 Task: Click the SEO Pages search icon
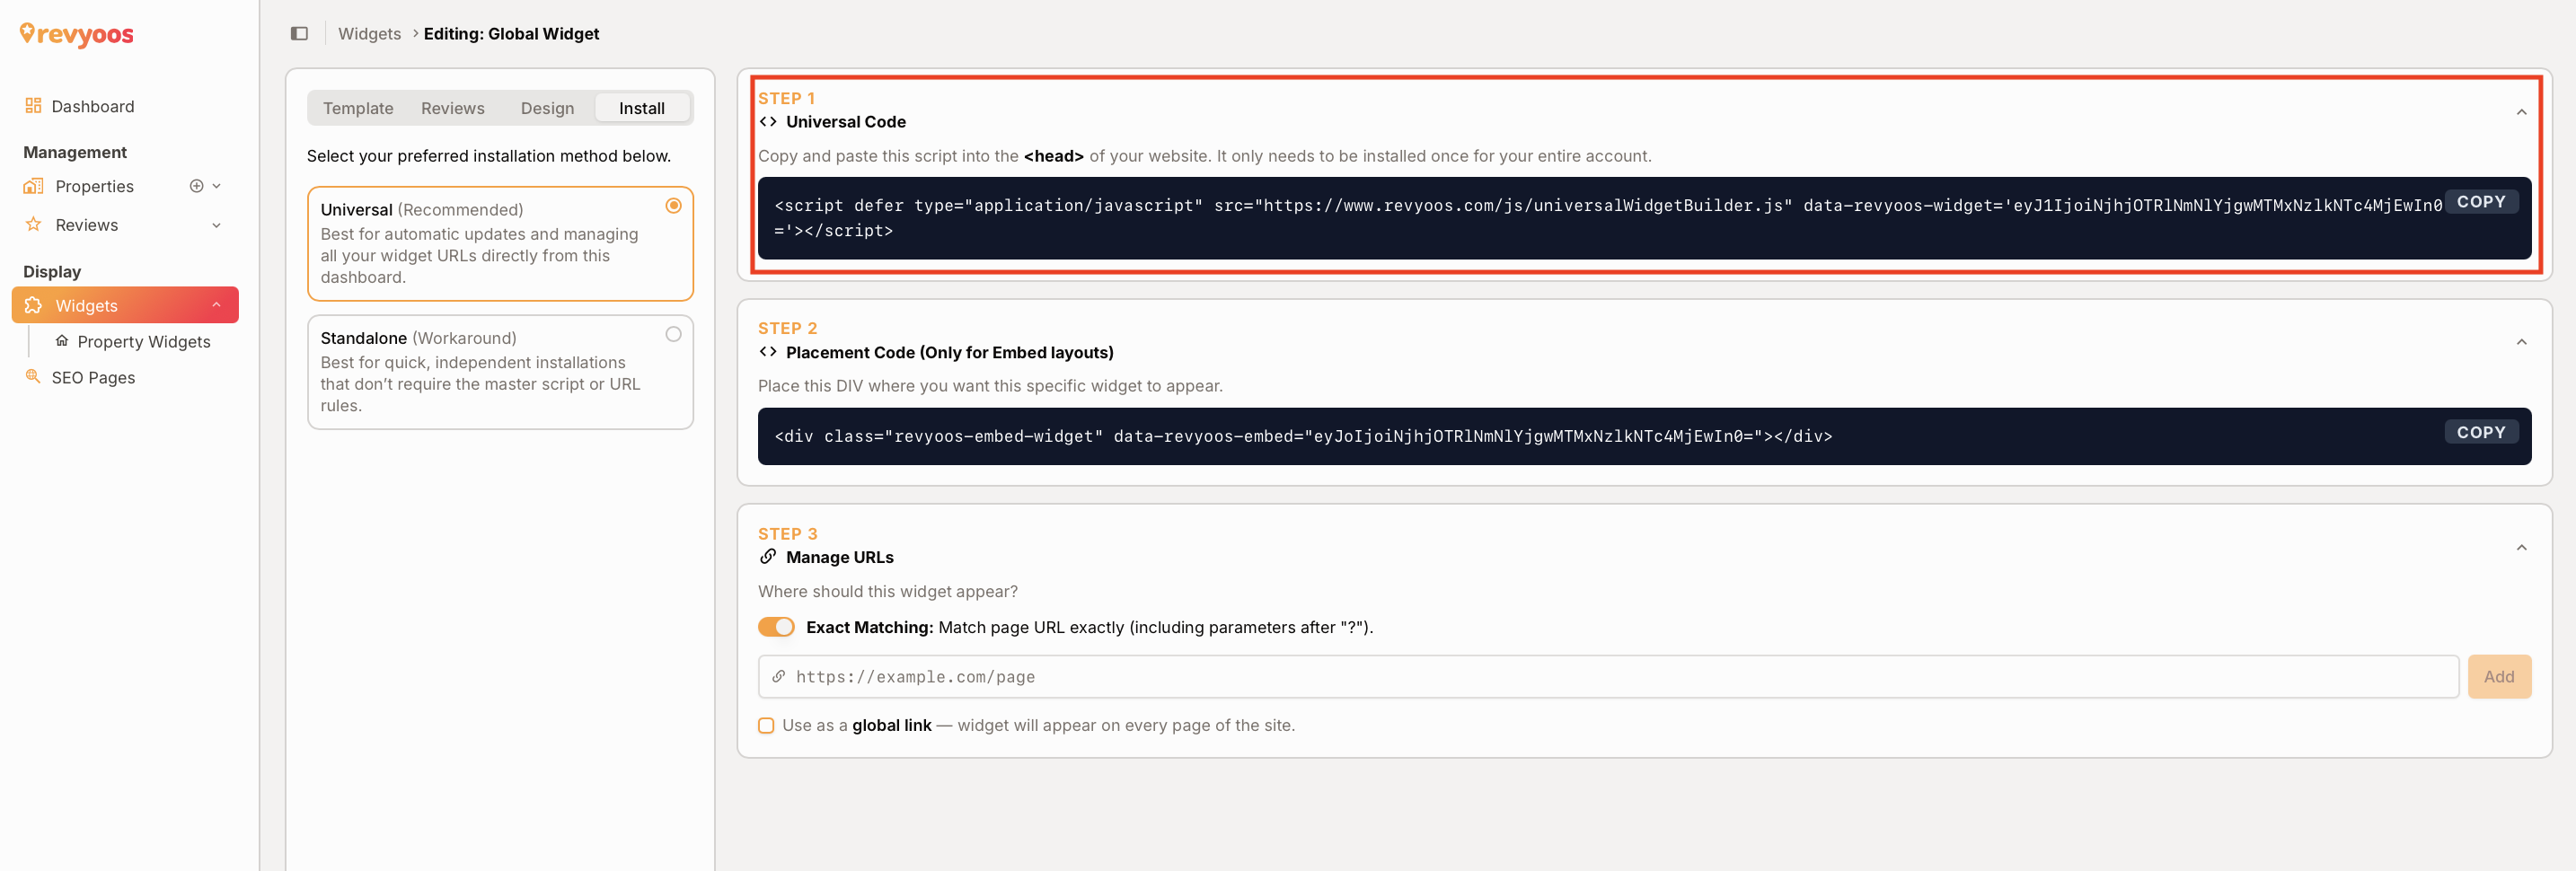tap(33, 377)
